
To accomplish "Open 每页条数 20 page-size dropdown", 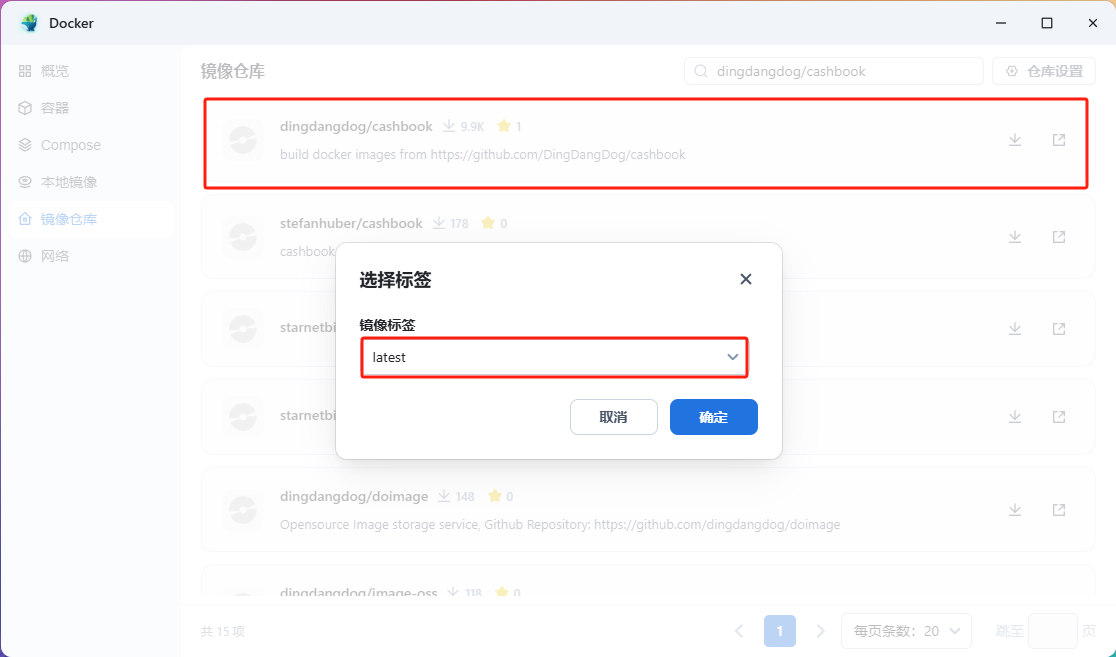I will coord(906,631).
